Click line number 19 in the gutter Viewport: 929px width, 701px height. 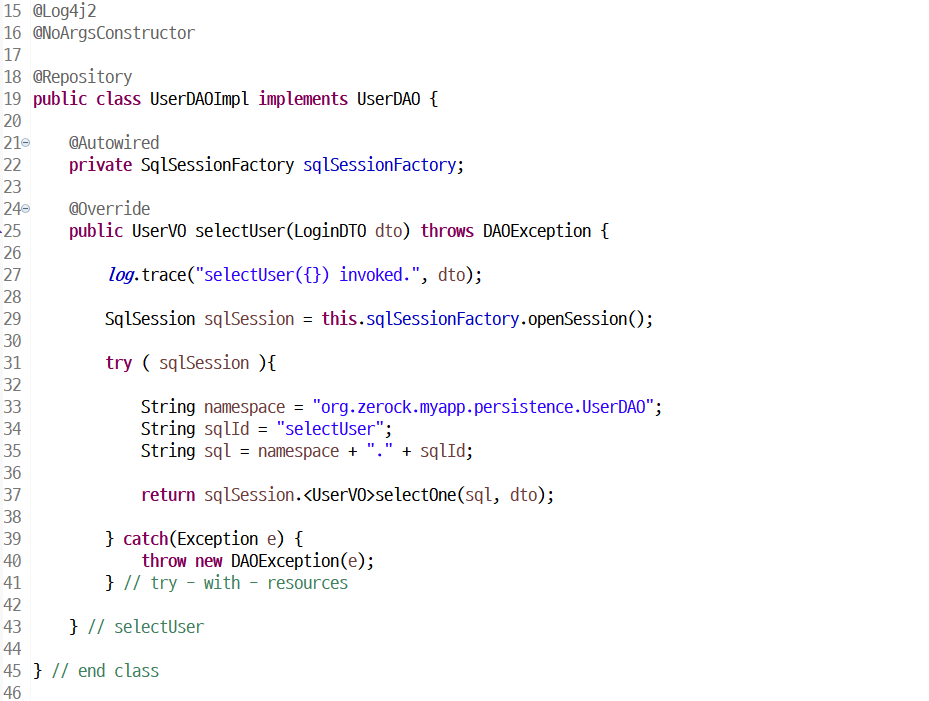pyautogui.click(x=12, y=99)
